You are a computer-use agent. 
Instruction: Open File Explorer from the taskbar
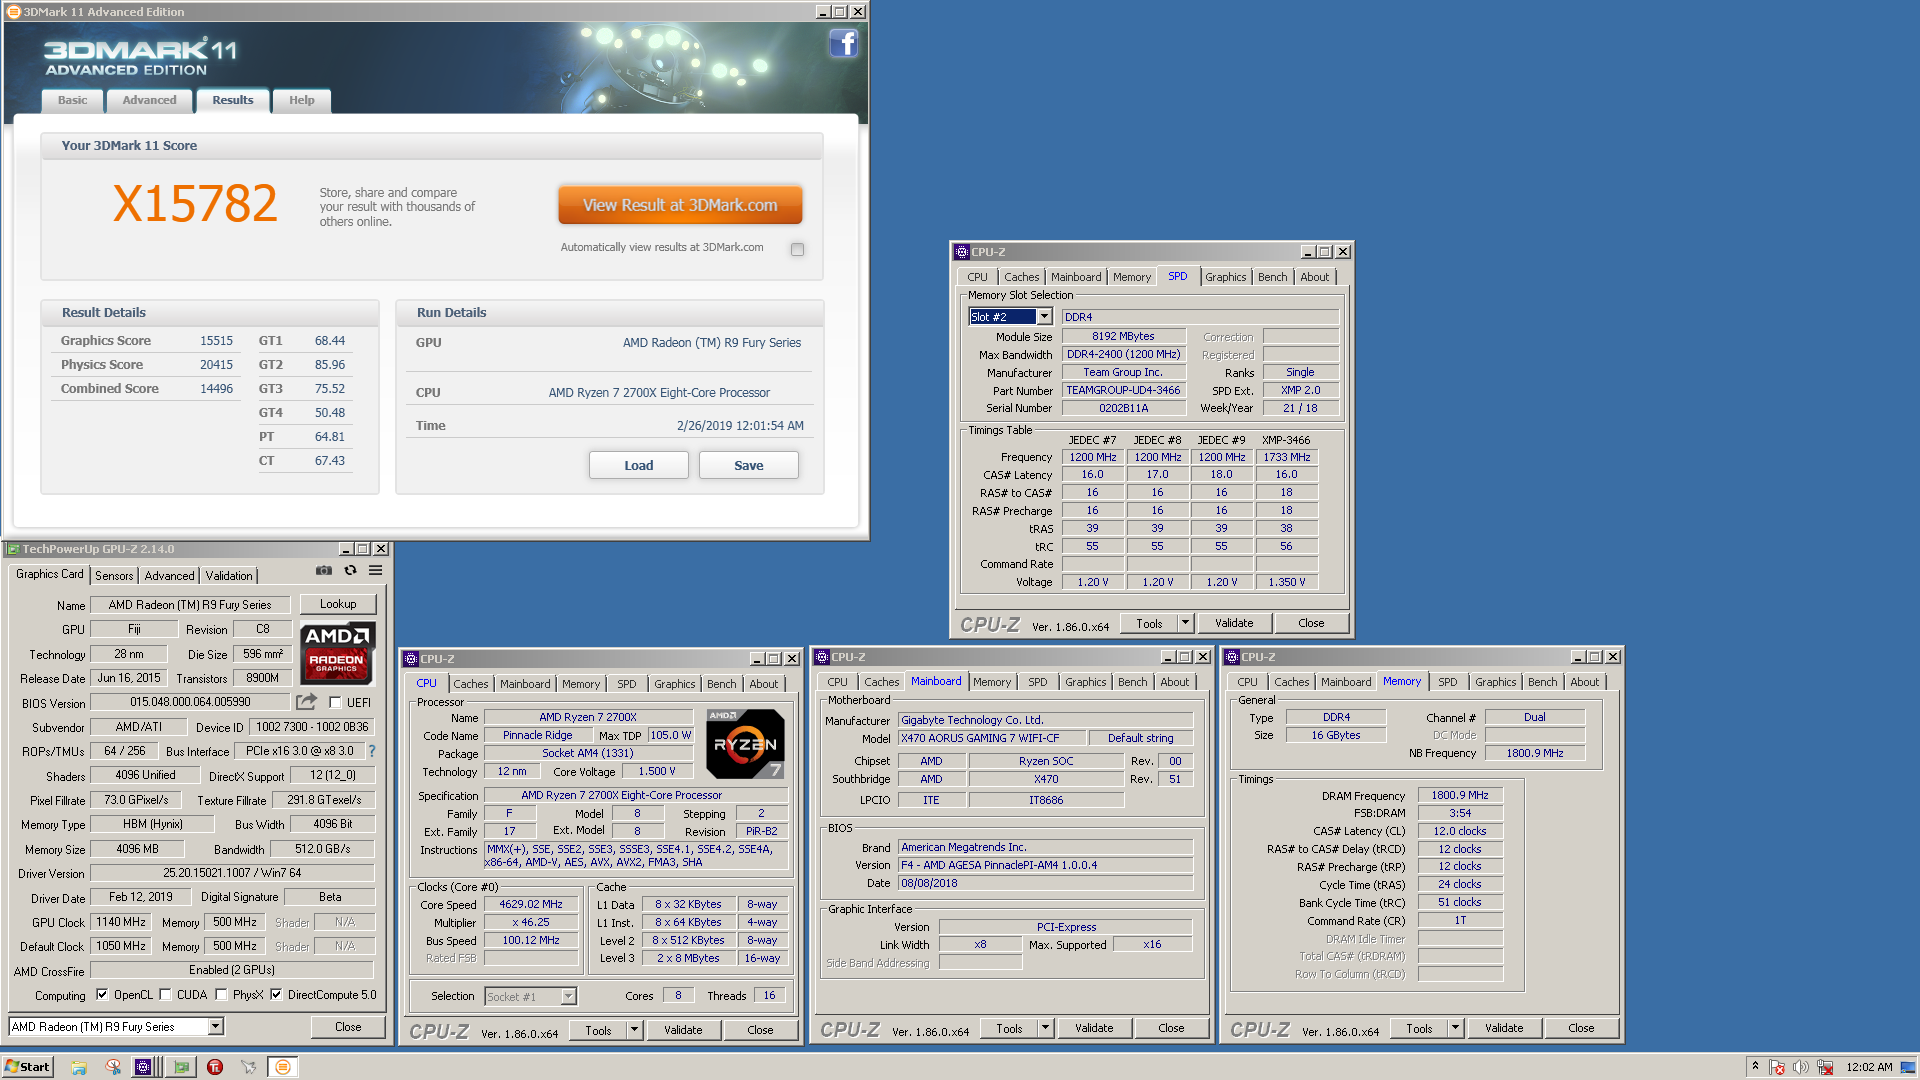(79, 1067)
